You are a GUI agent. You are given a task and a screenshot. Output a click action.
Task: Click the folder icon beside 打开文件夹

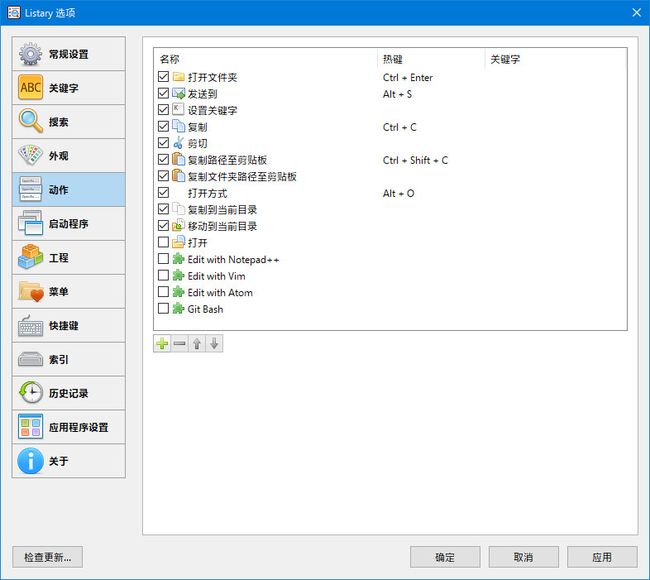pos(178,77)
